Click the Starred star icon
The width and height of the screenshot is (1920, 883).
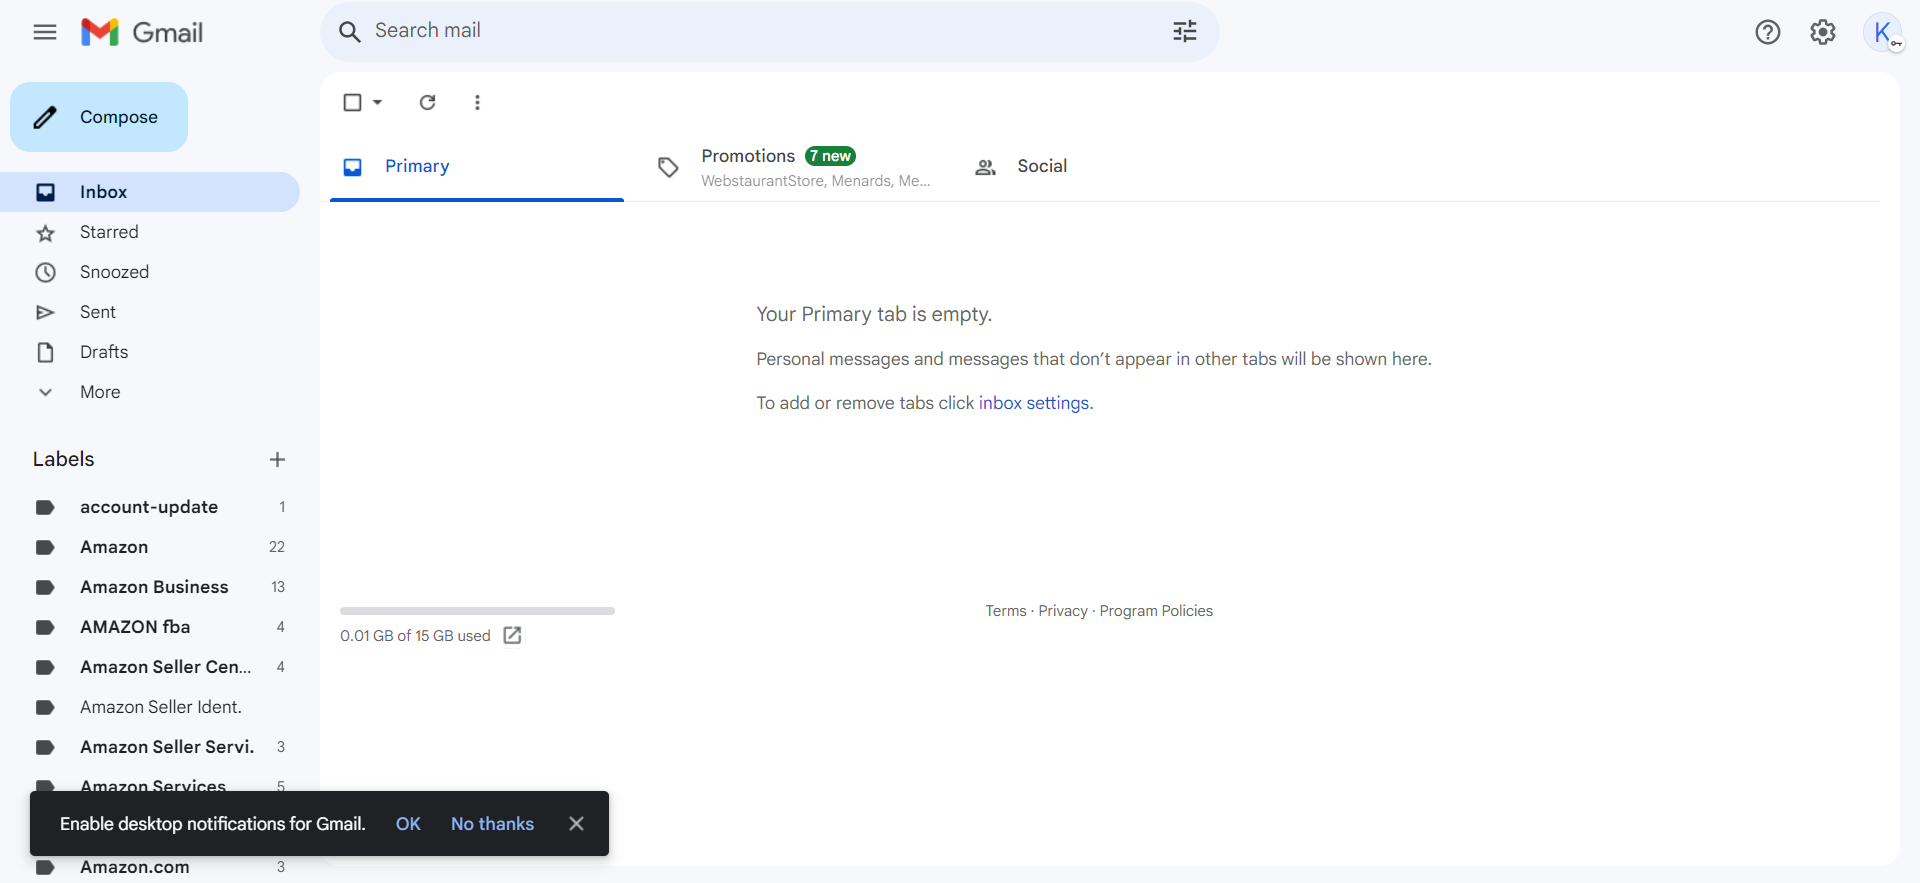pyautogui.click(x=45, y=233)
